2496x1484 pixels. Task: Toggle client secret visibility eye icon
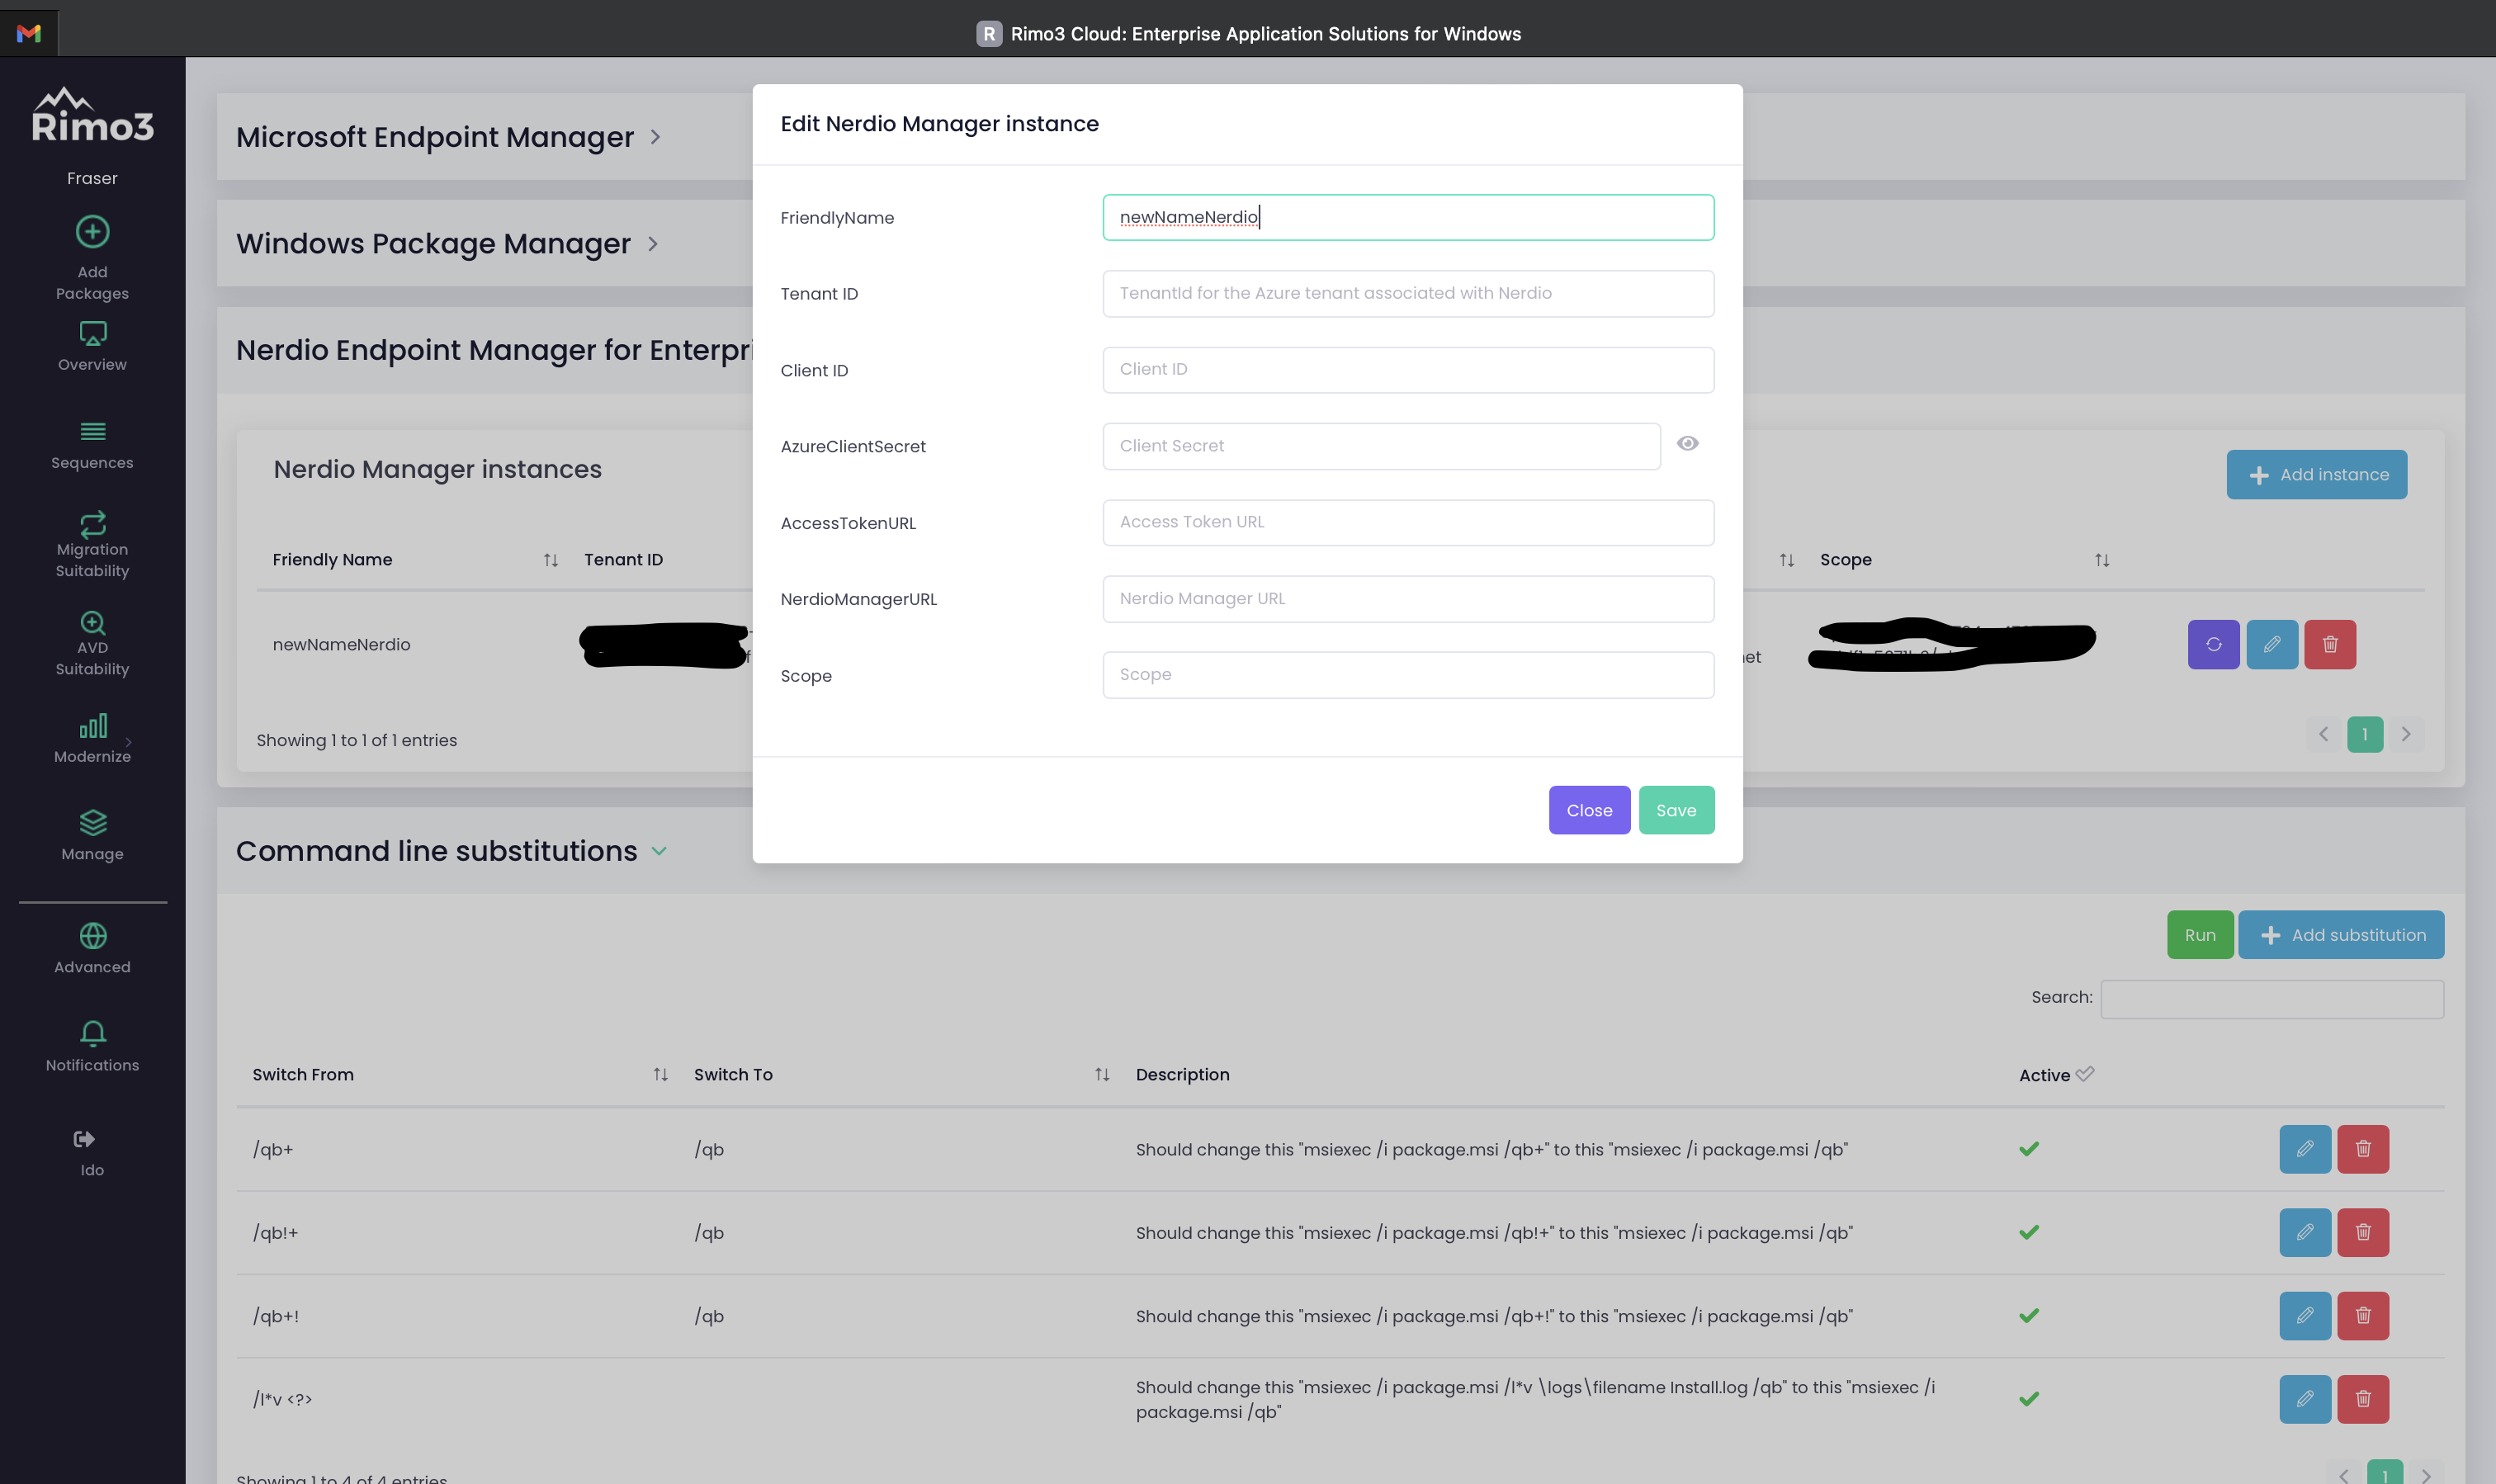pyautogui.click(x=1687, y=444)
